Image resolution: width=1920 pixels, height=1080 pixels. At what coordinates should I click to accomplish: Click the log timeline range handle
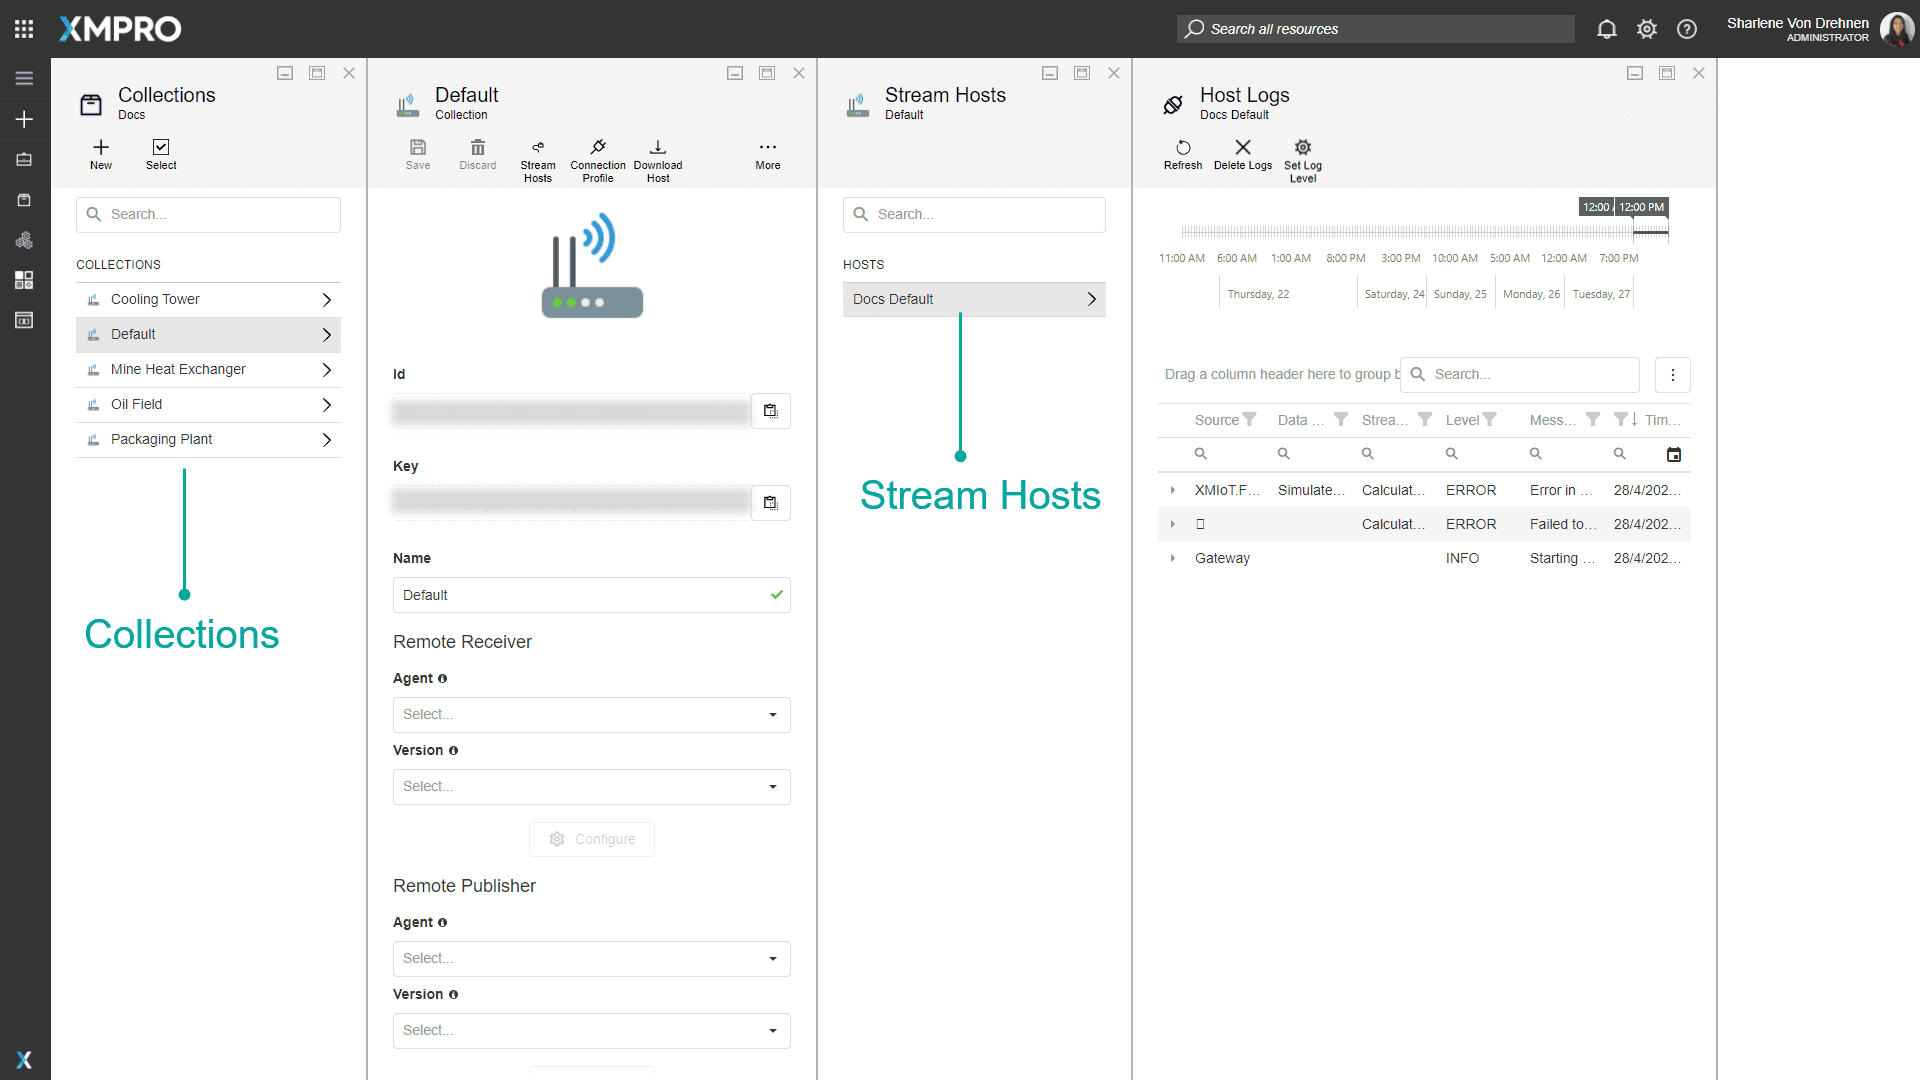1650,232
